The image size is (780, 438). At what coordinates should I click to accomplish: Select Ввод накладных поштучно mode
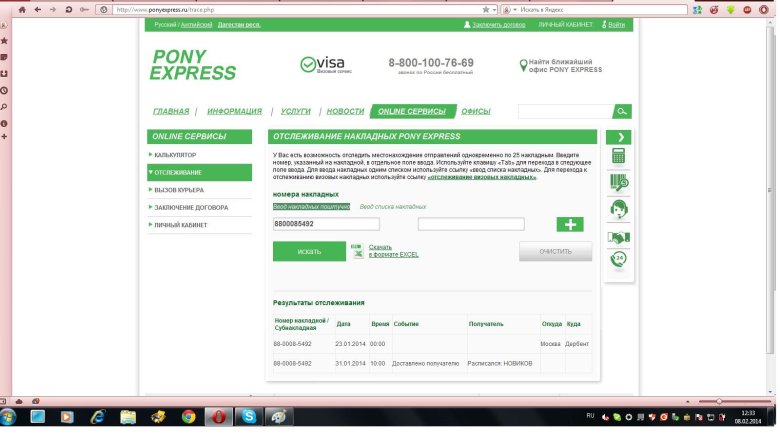point(311,206)
